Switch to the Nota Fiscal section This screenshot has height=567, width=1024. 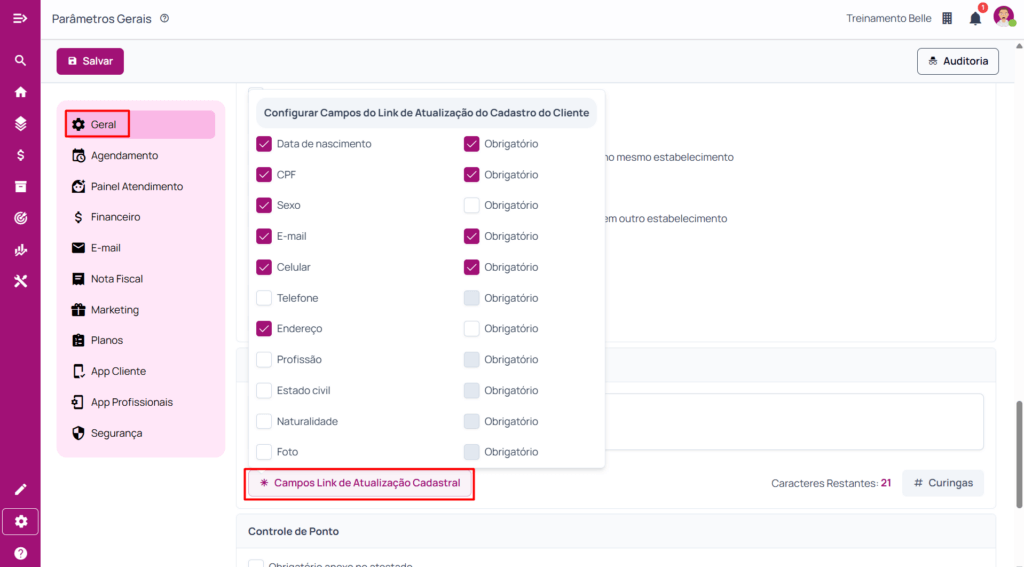click(116, 279)
